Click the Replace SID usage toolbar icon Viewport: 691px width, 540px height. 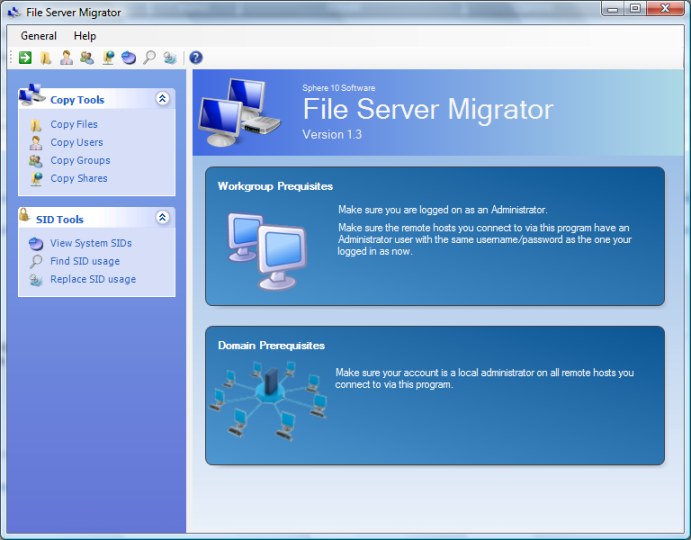(x=170, y=58)
